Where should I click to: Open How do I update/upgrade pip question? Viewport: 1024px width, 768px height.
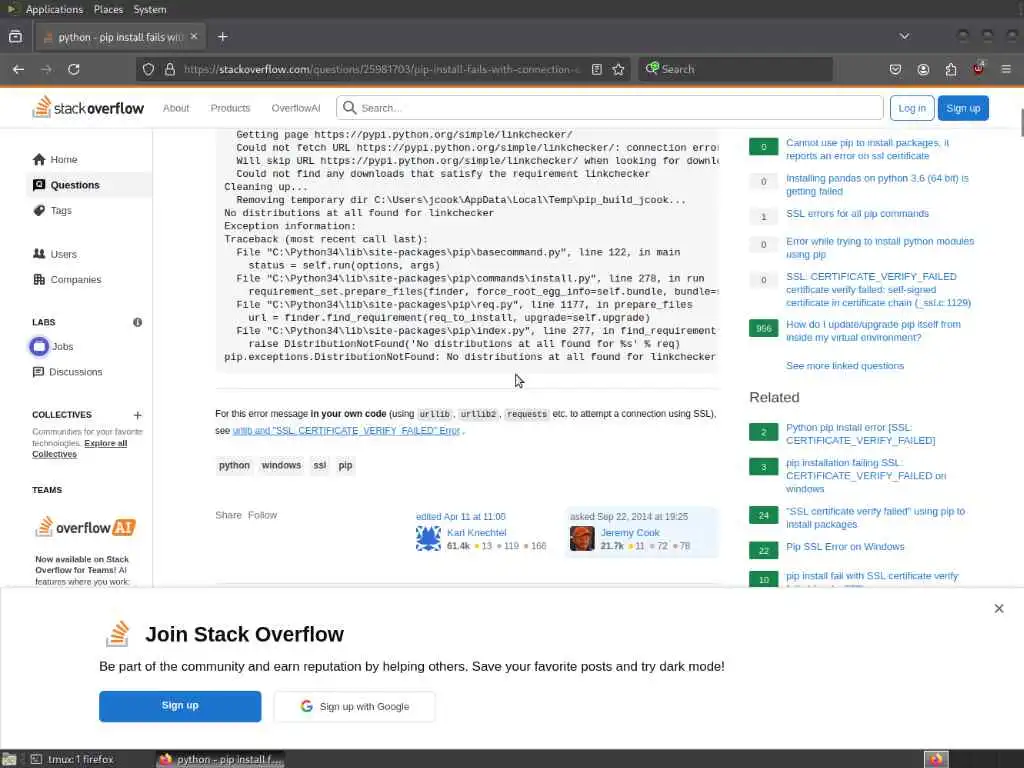[x=873, y=330]
